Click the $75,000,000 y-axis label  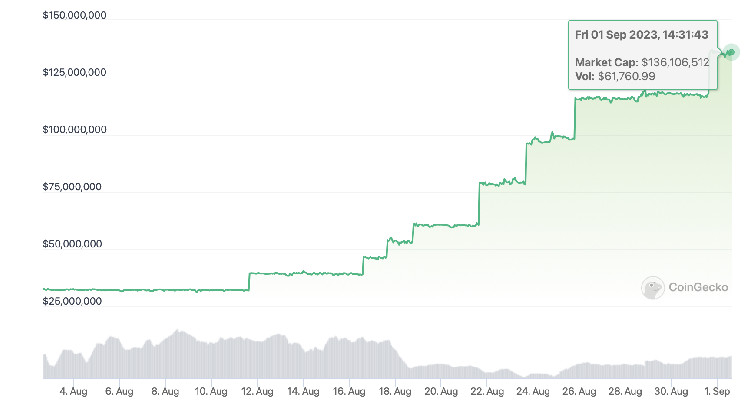coord(73,187)
